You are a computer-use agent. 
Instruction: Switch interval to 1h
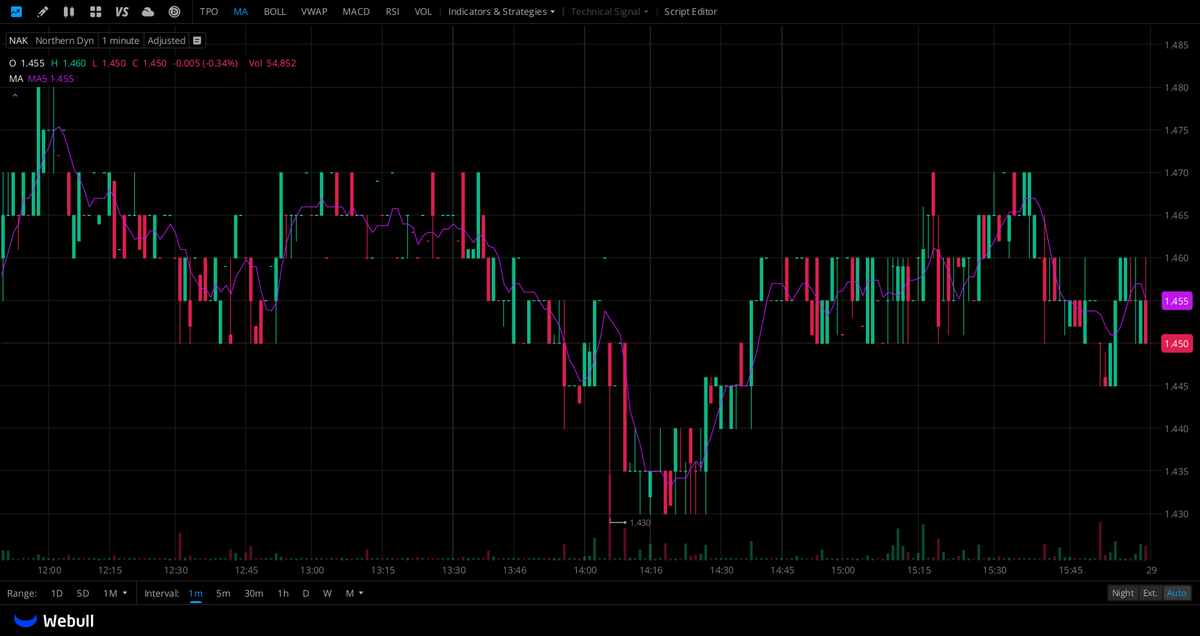click(283, 593)
